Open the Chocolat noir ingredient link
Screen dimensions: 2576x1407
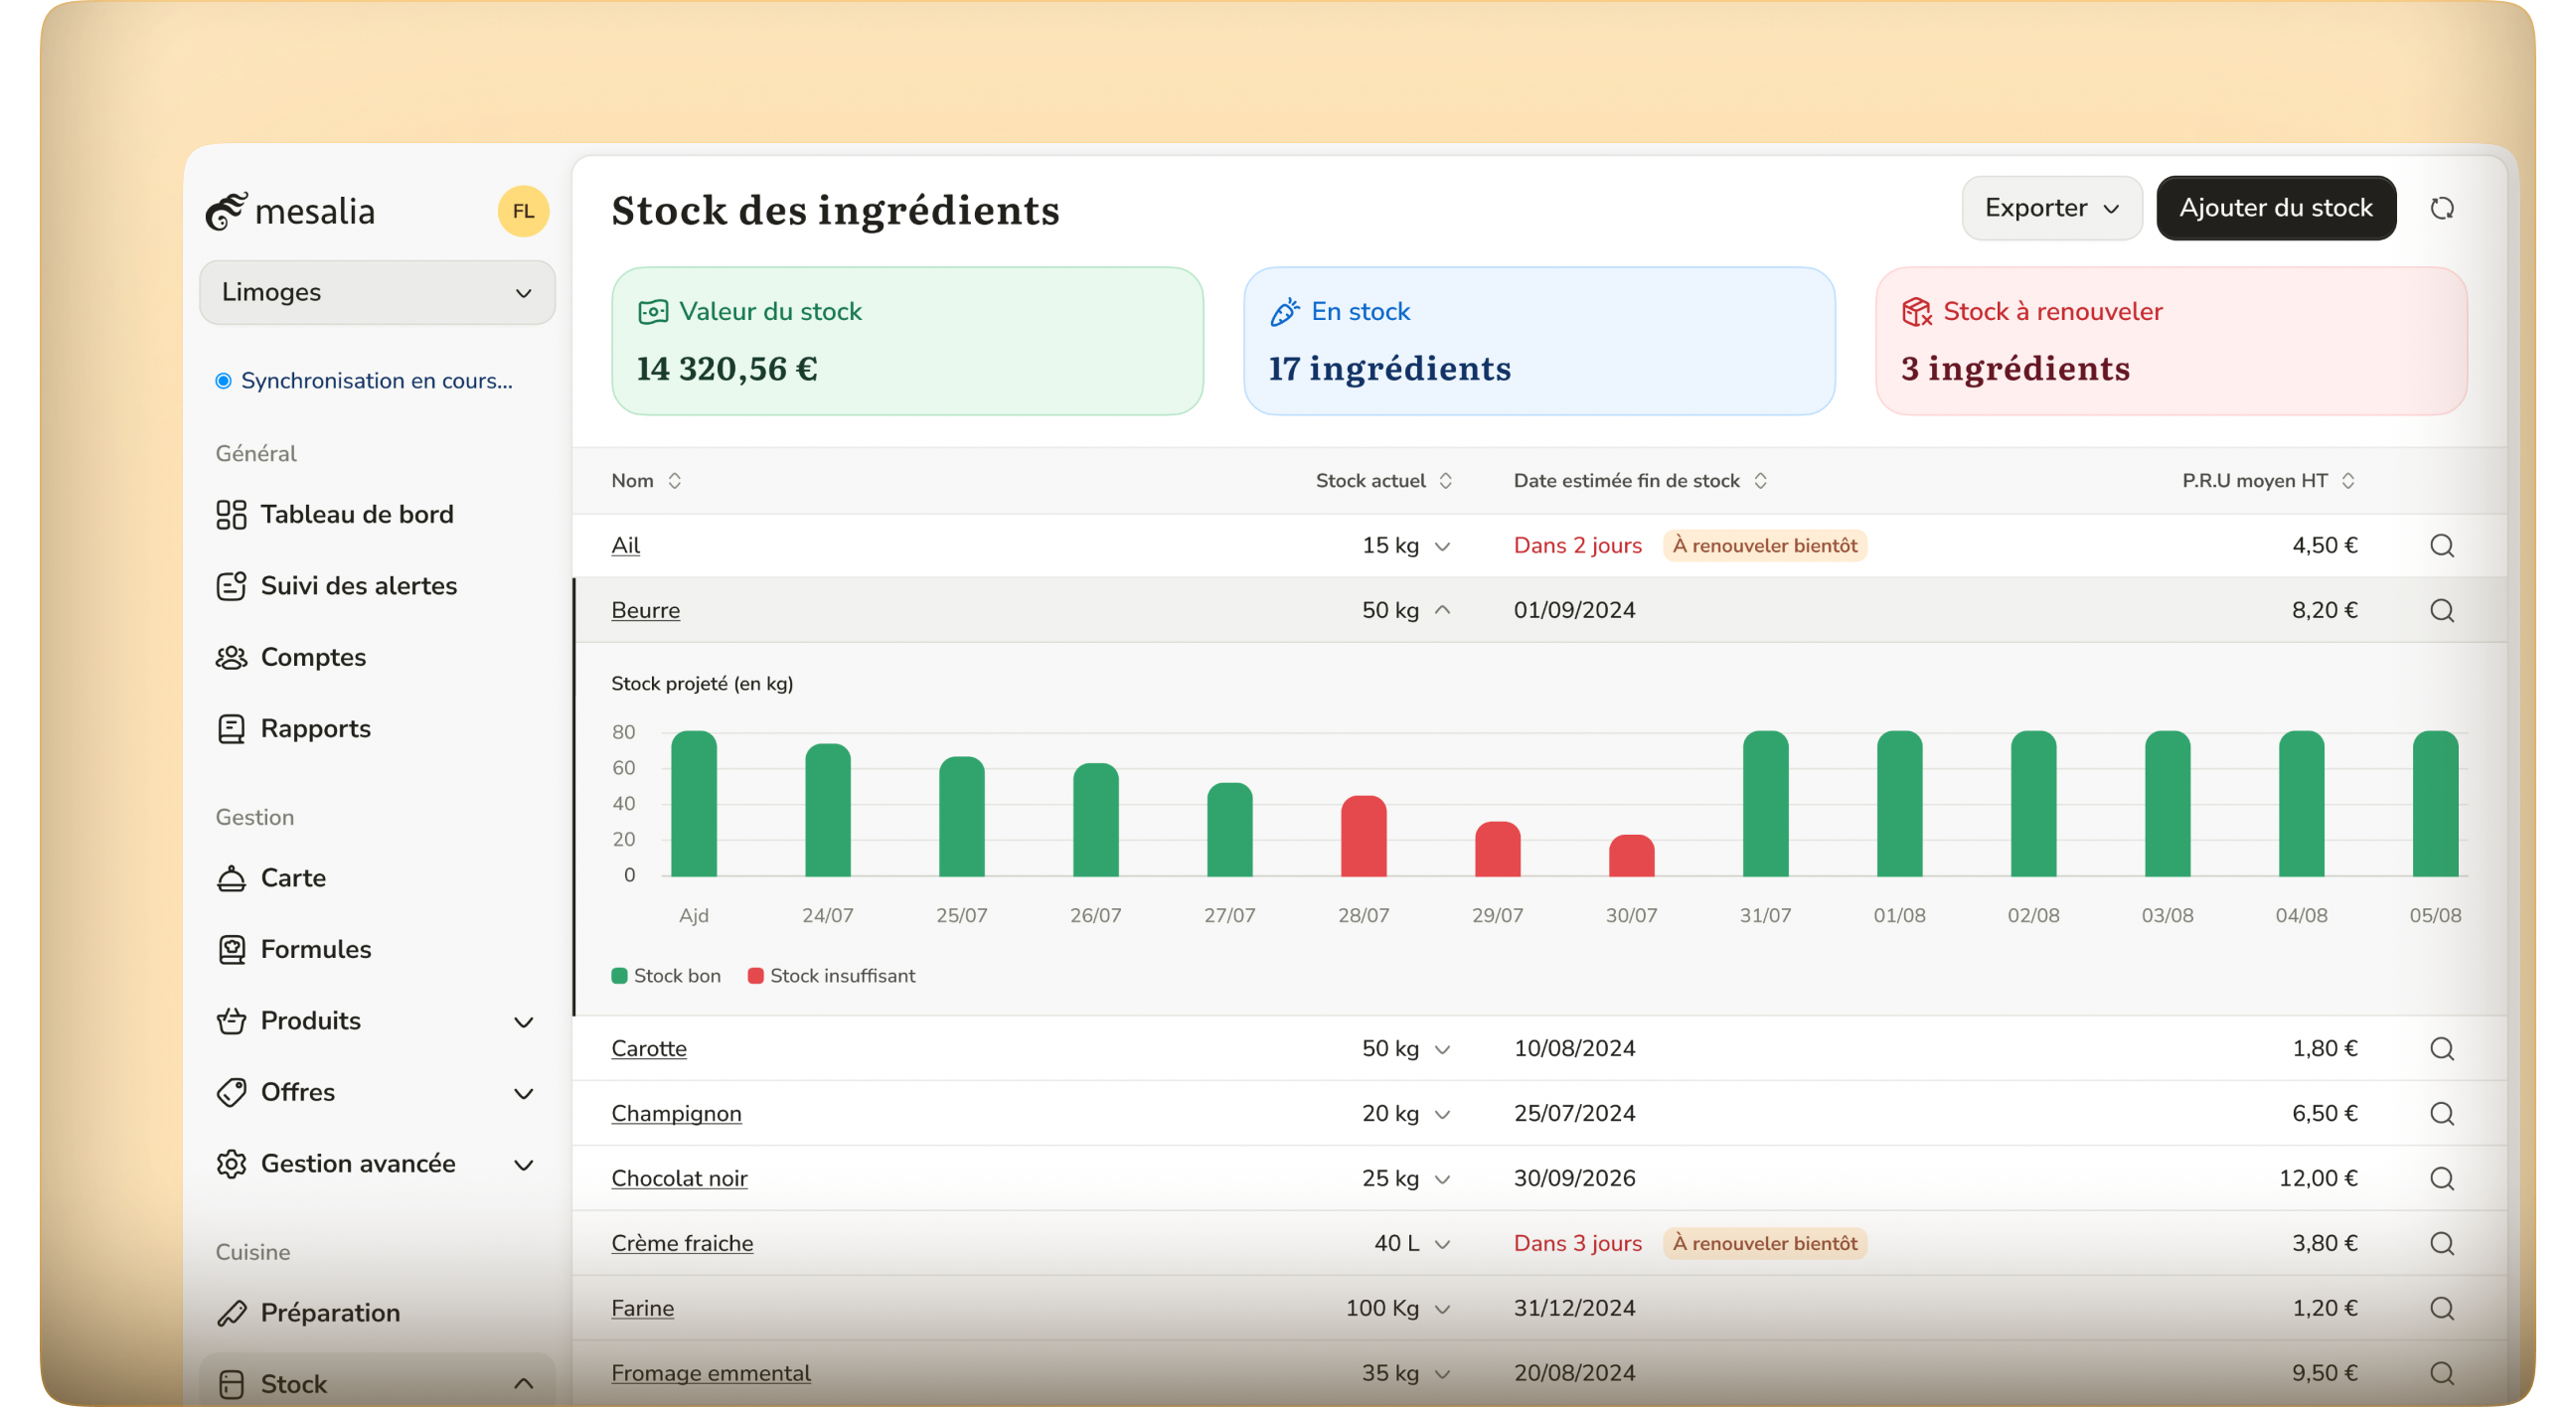(x=679, y=1178)
